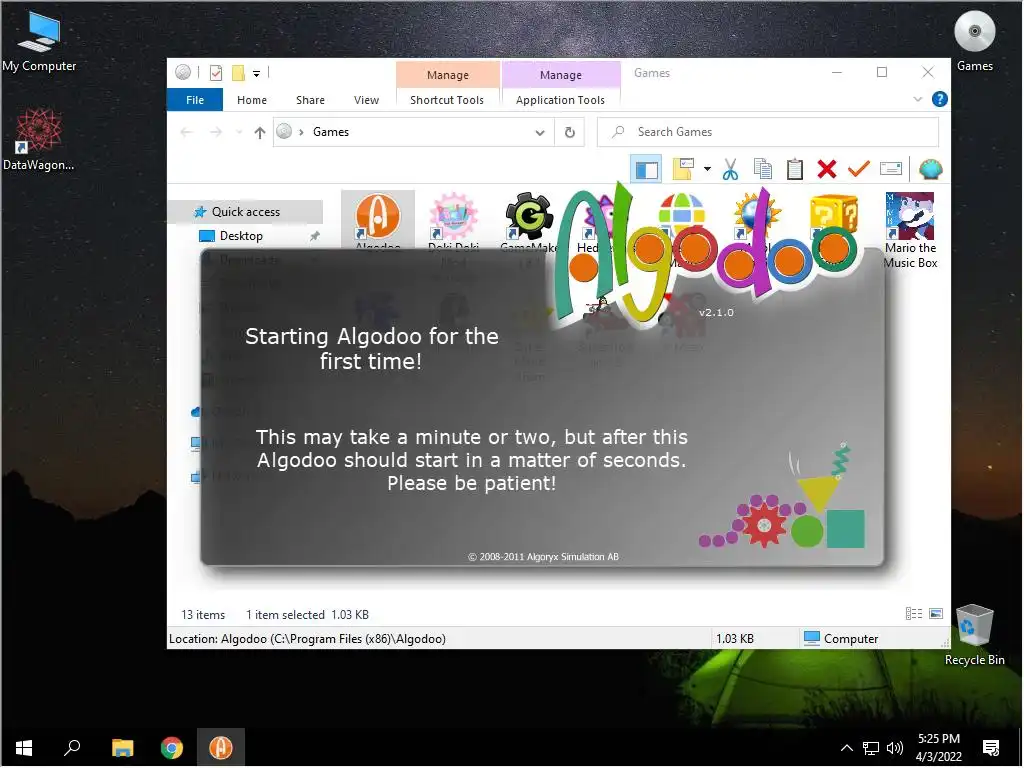Open the folder options toolbar icon

[683, 169]
